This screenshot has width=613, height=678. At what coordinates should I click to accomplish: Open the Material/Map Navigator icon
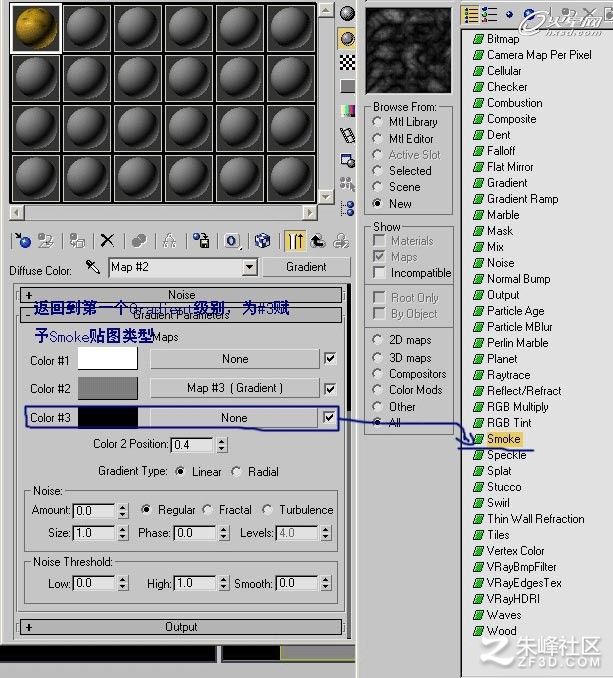tap(347, 208)
